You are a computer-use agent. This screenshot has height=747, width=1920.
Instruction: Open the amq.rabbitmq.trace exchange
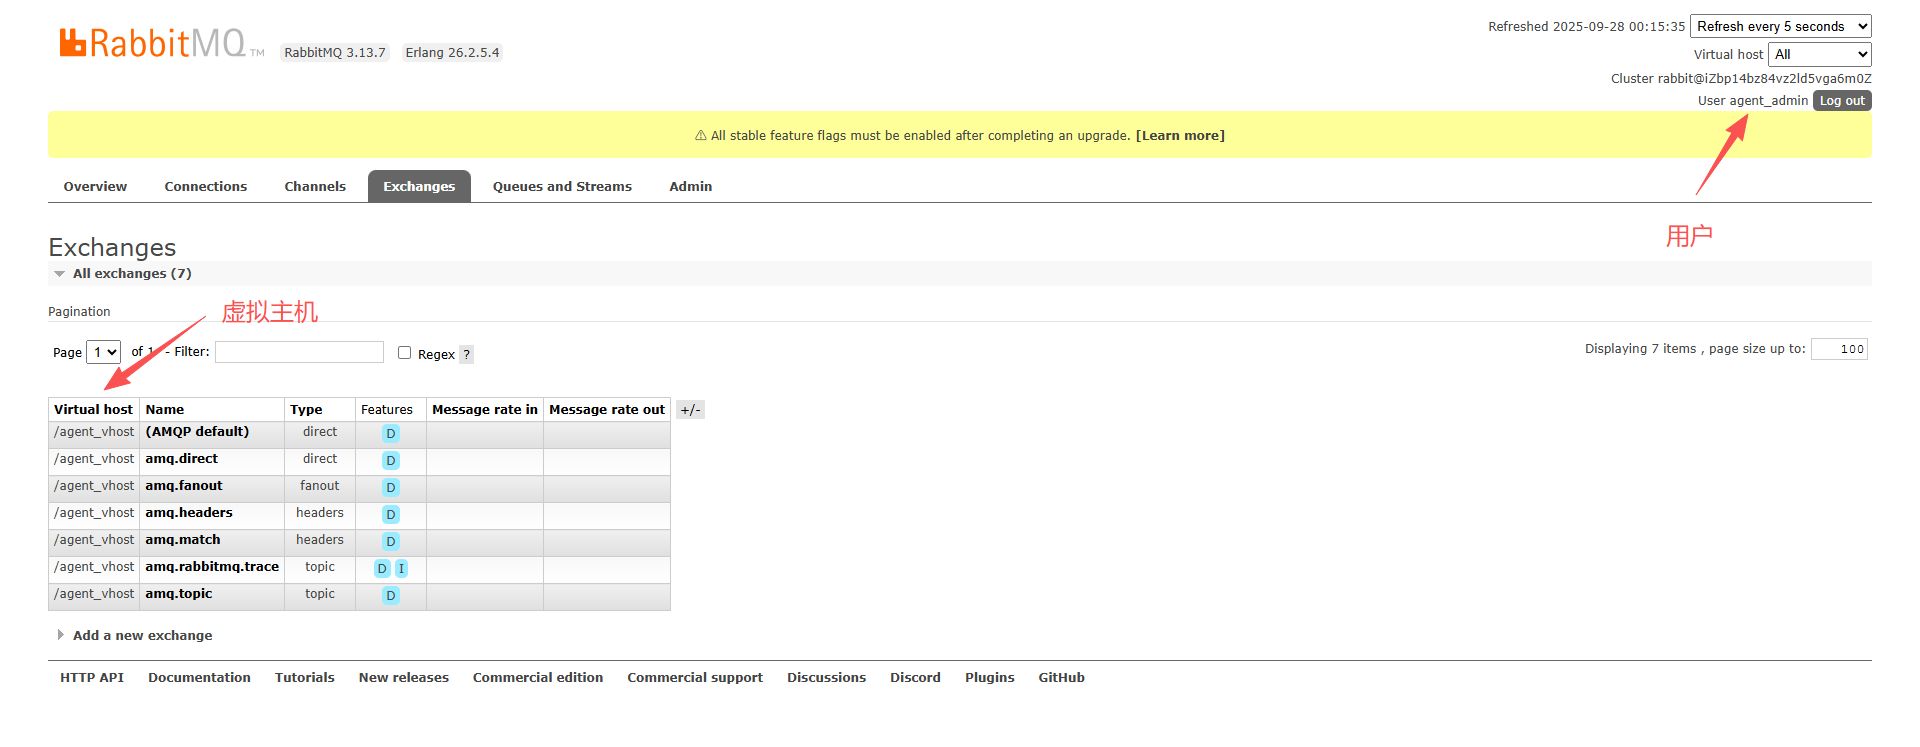pyautogui.click(x=212, y=567)
